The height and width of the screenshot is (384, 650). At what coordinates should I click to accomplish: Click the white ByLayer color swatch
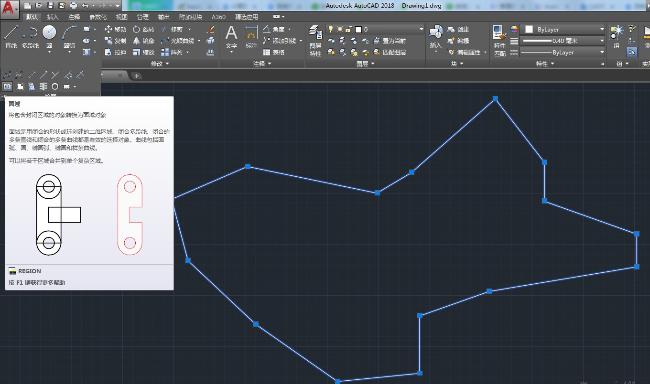(529, 29)
